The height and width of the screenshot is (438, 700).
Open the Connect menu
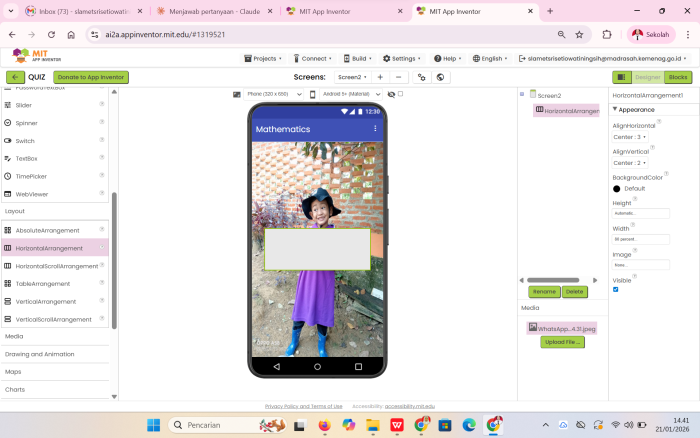click(x=312, y=58)
